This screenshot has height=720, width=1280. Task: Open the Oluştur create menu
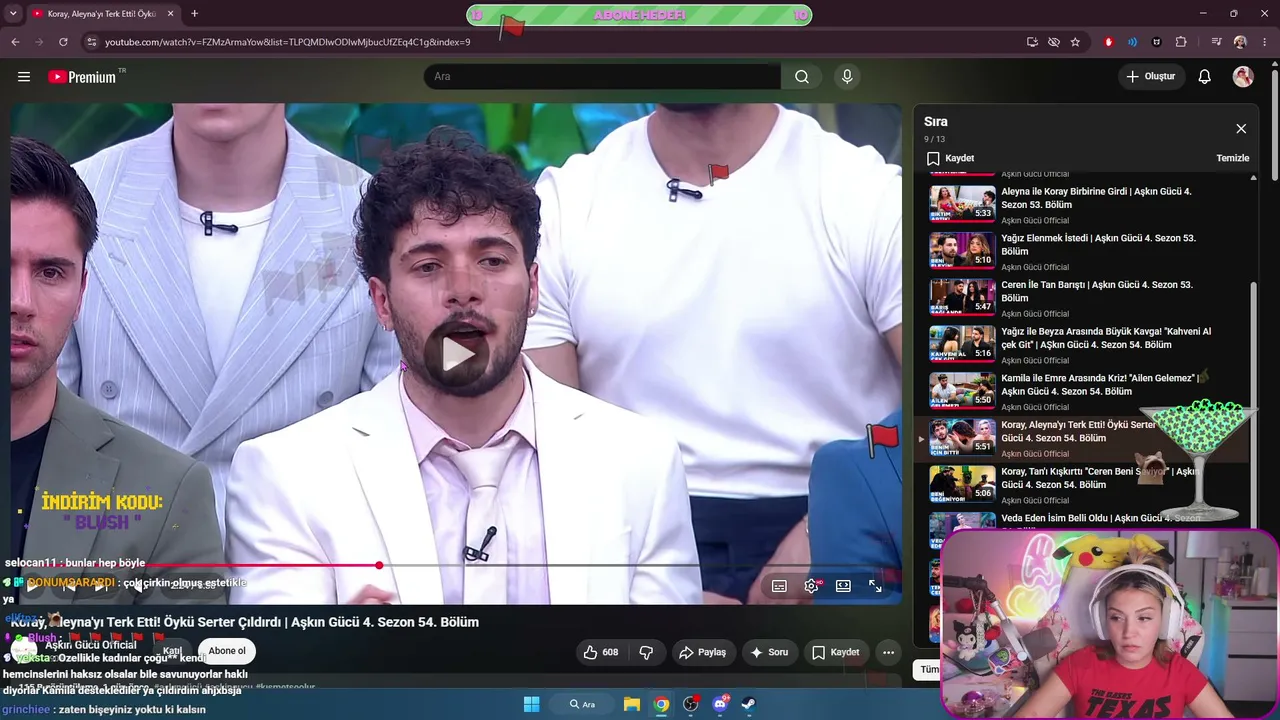pyautogui.click(x=1150, y=77)
